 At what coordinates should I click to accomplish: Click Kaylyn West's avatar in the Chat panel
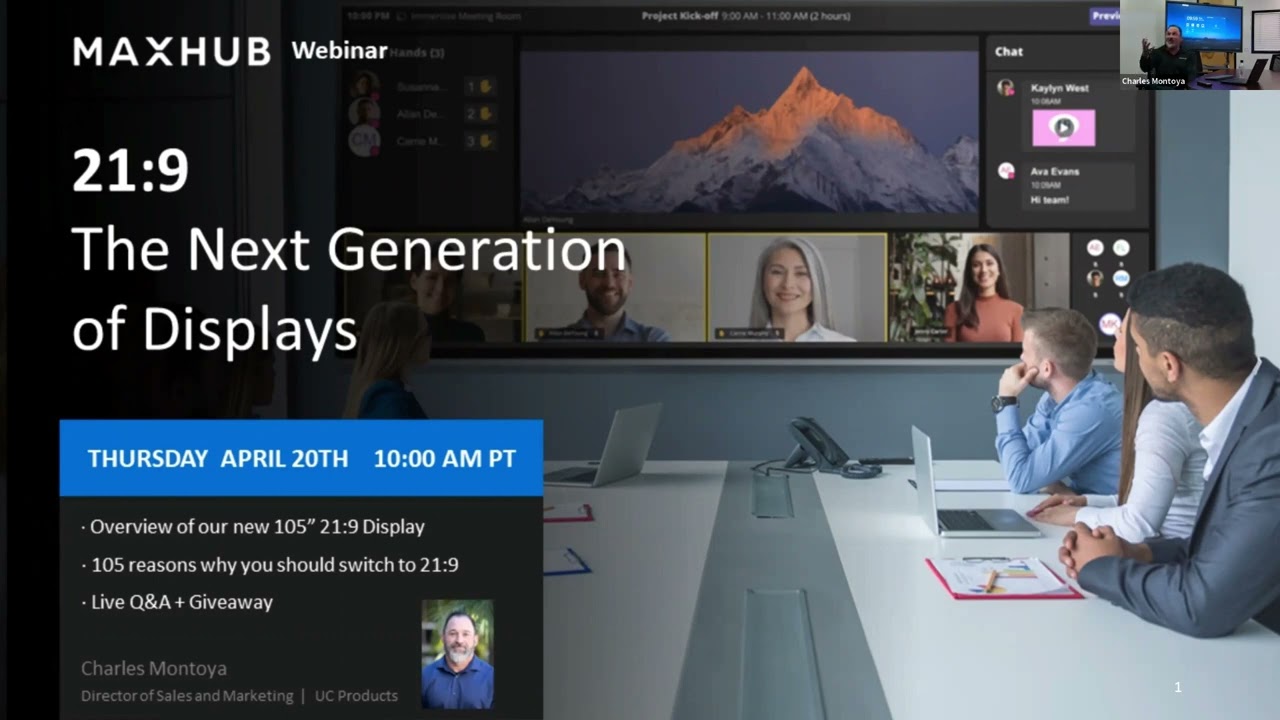[1005, 88]
